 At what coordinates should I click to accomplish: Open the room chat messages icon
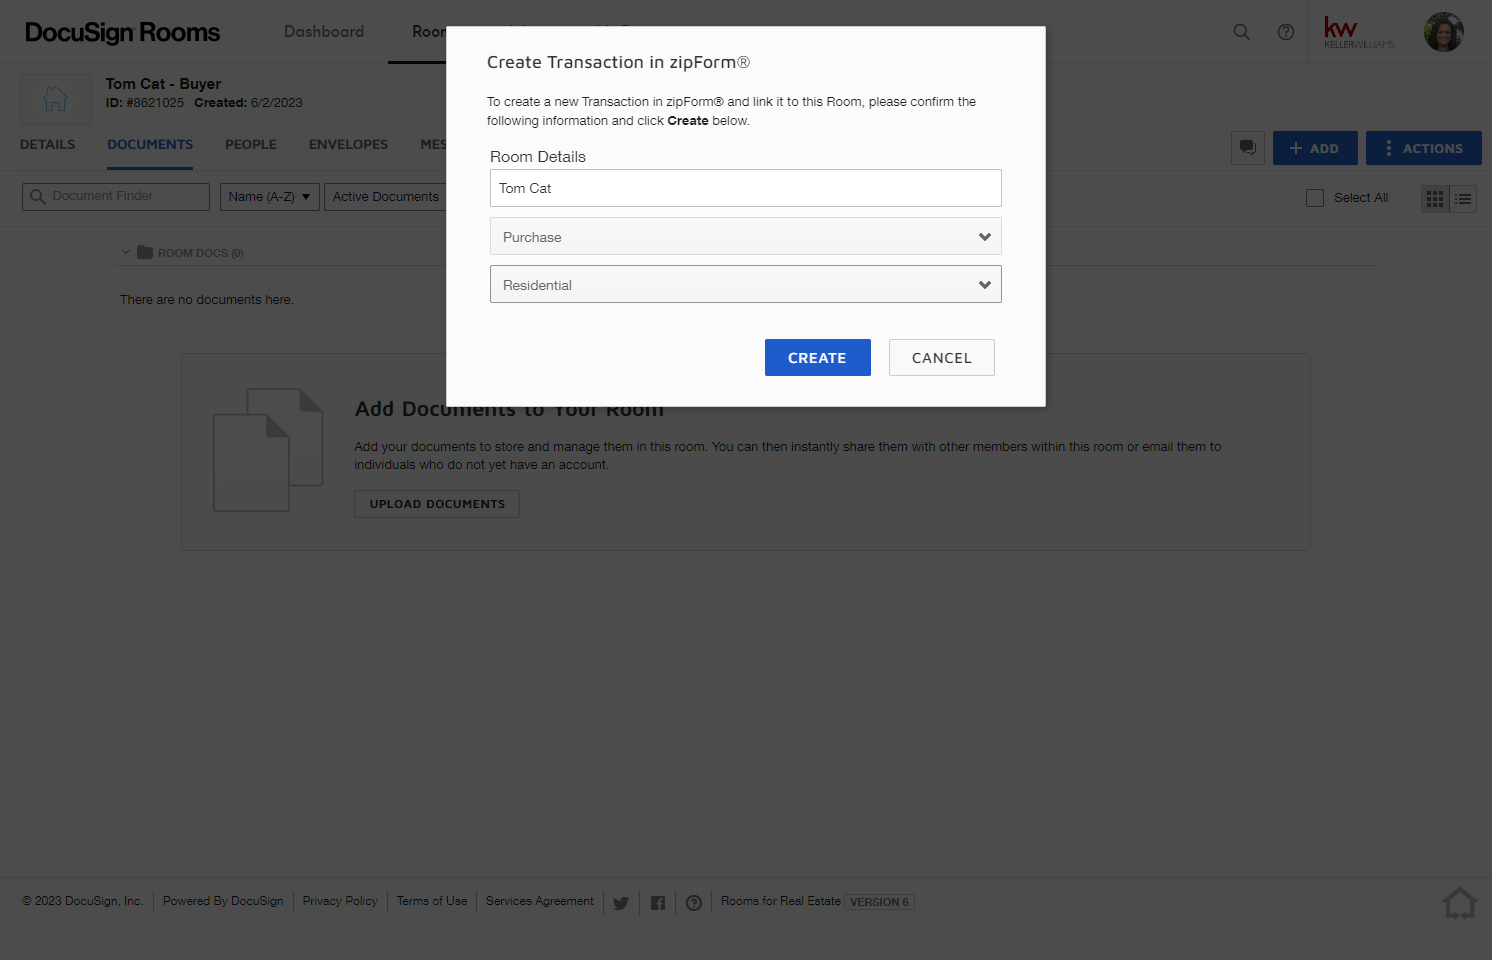coord(1248,148)
